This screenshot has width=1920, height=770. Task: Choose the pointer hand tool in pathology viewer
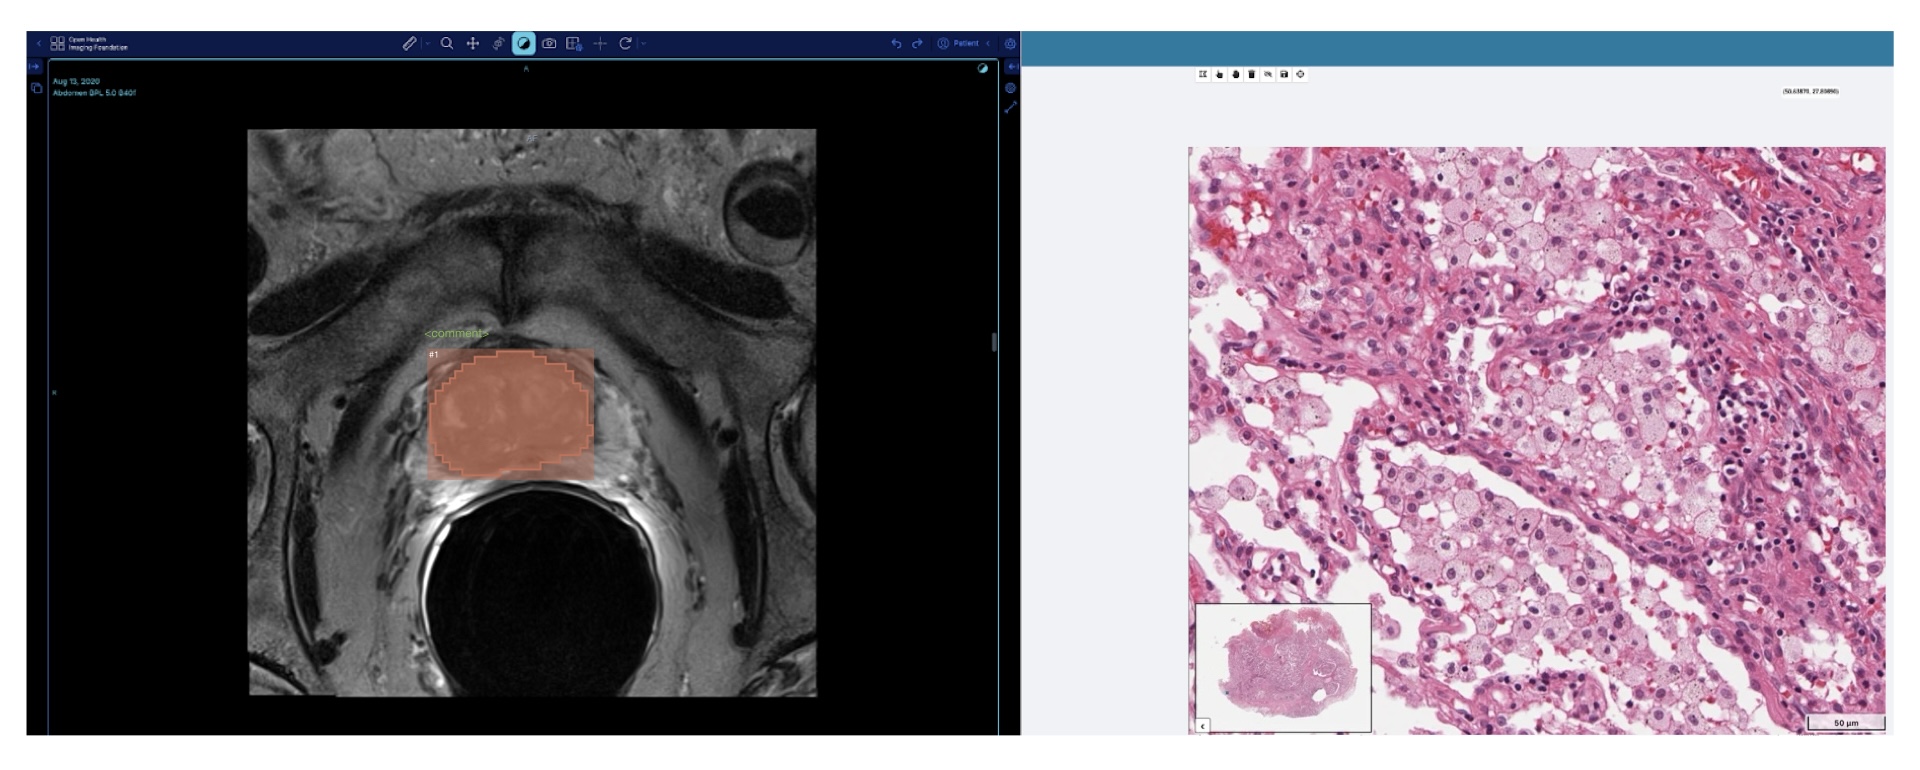coord(1219,74)
